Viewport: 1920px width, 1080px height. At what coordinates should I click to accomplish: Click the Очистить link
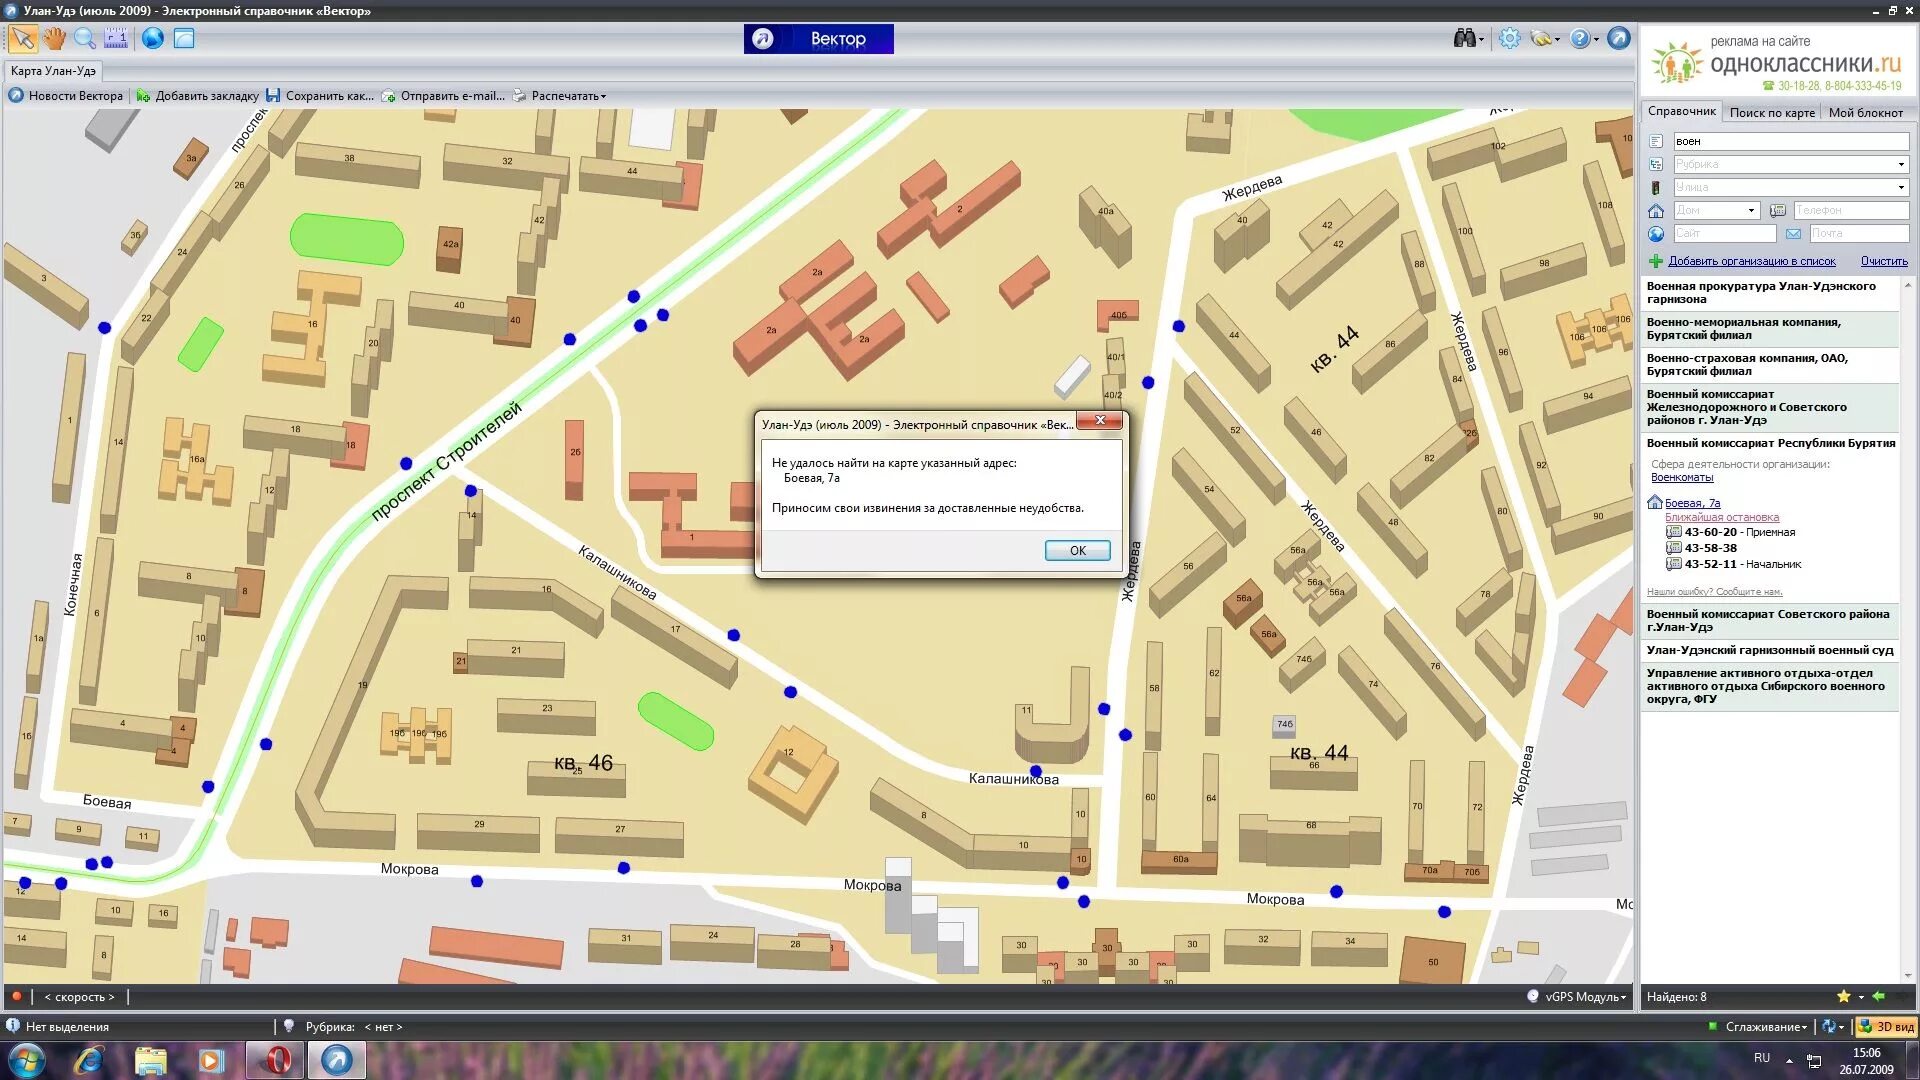click(1884, 261)
